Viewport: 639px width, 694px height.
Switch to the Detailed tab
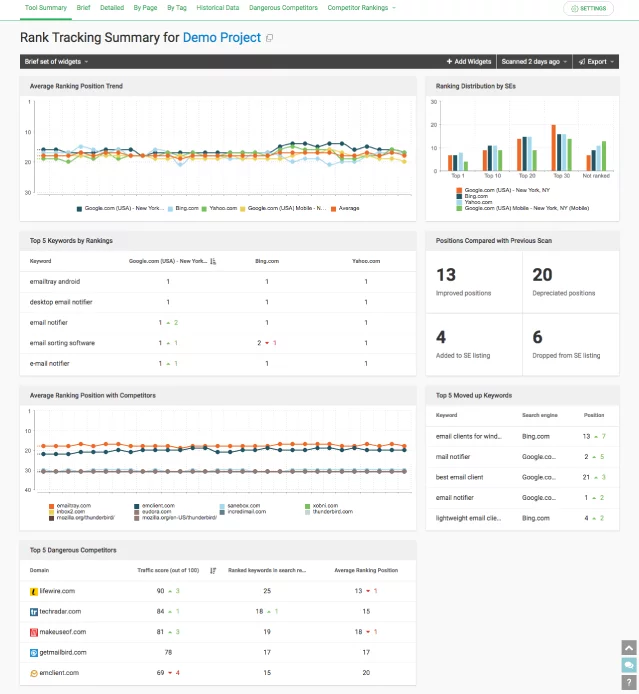coord(112,8)
